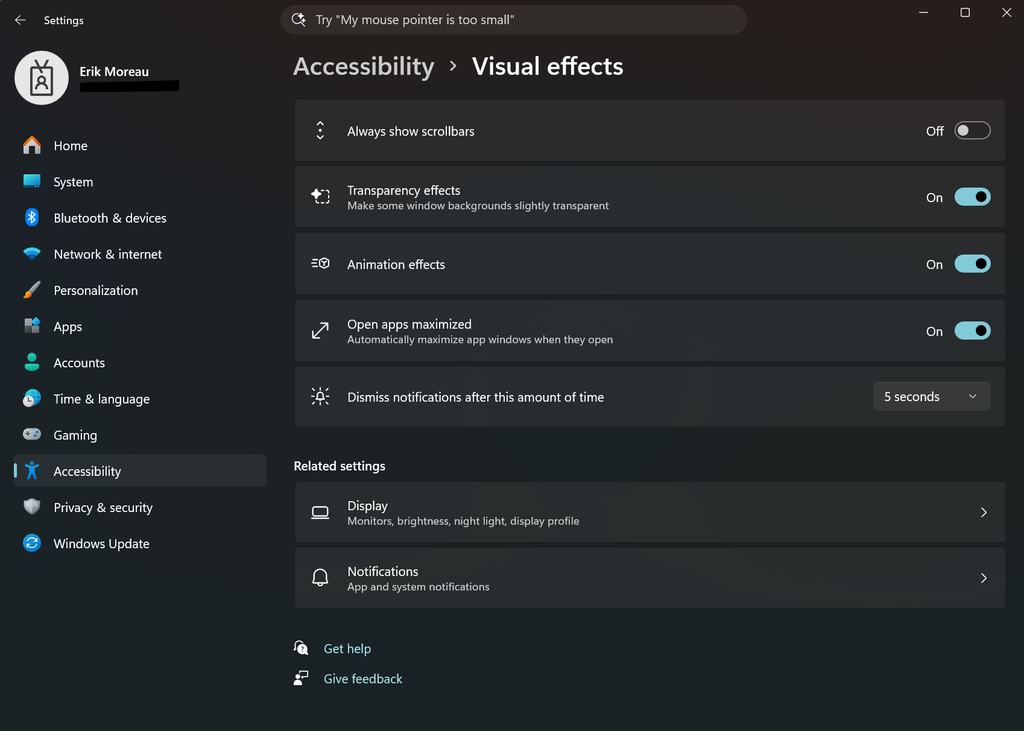Disable Open apps maximized toggle

pos(972,331)
